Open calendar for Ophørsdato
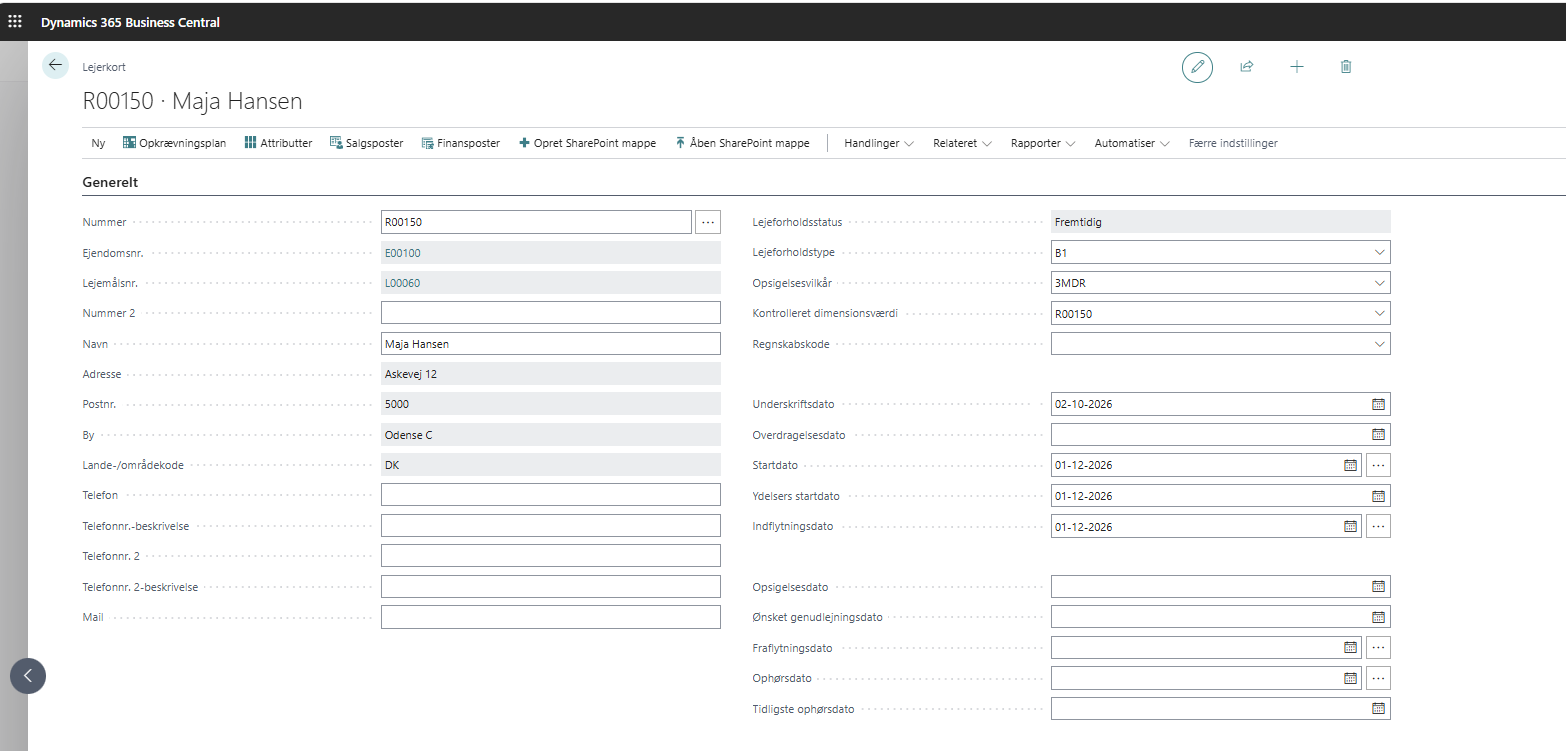The image size is (1566, 751). click(x=1350, y=678)
